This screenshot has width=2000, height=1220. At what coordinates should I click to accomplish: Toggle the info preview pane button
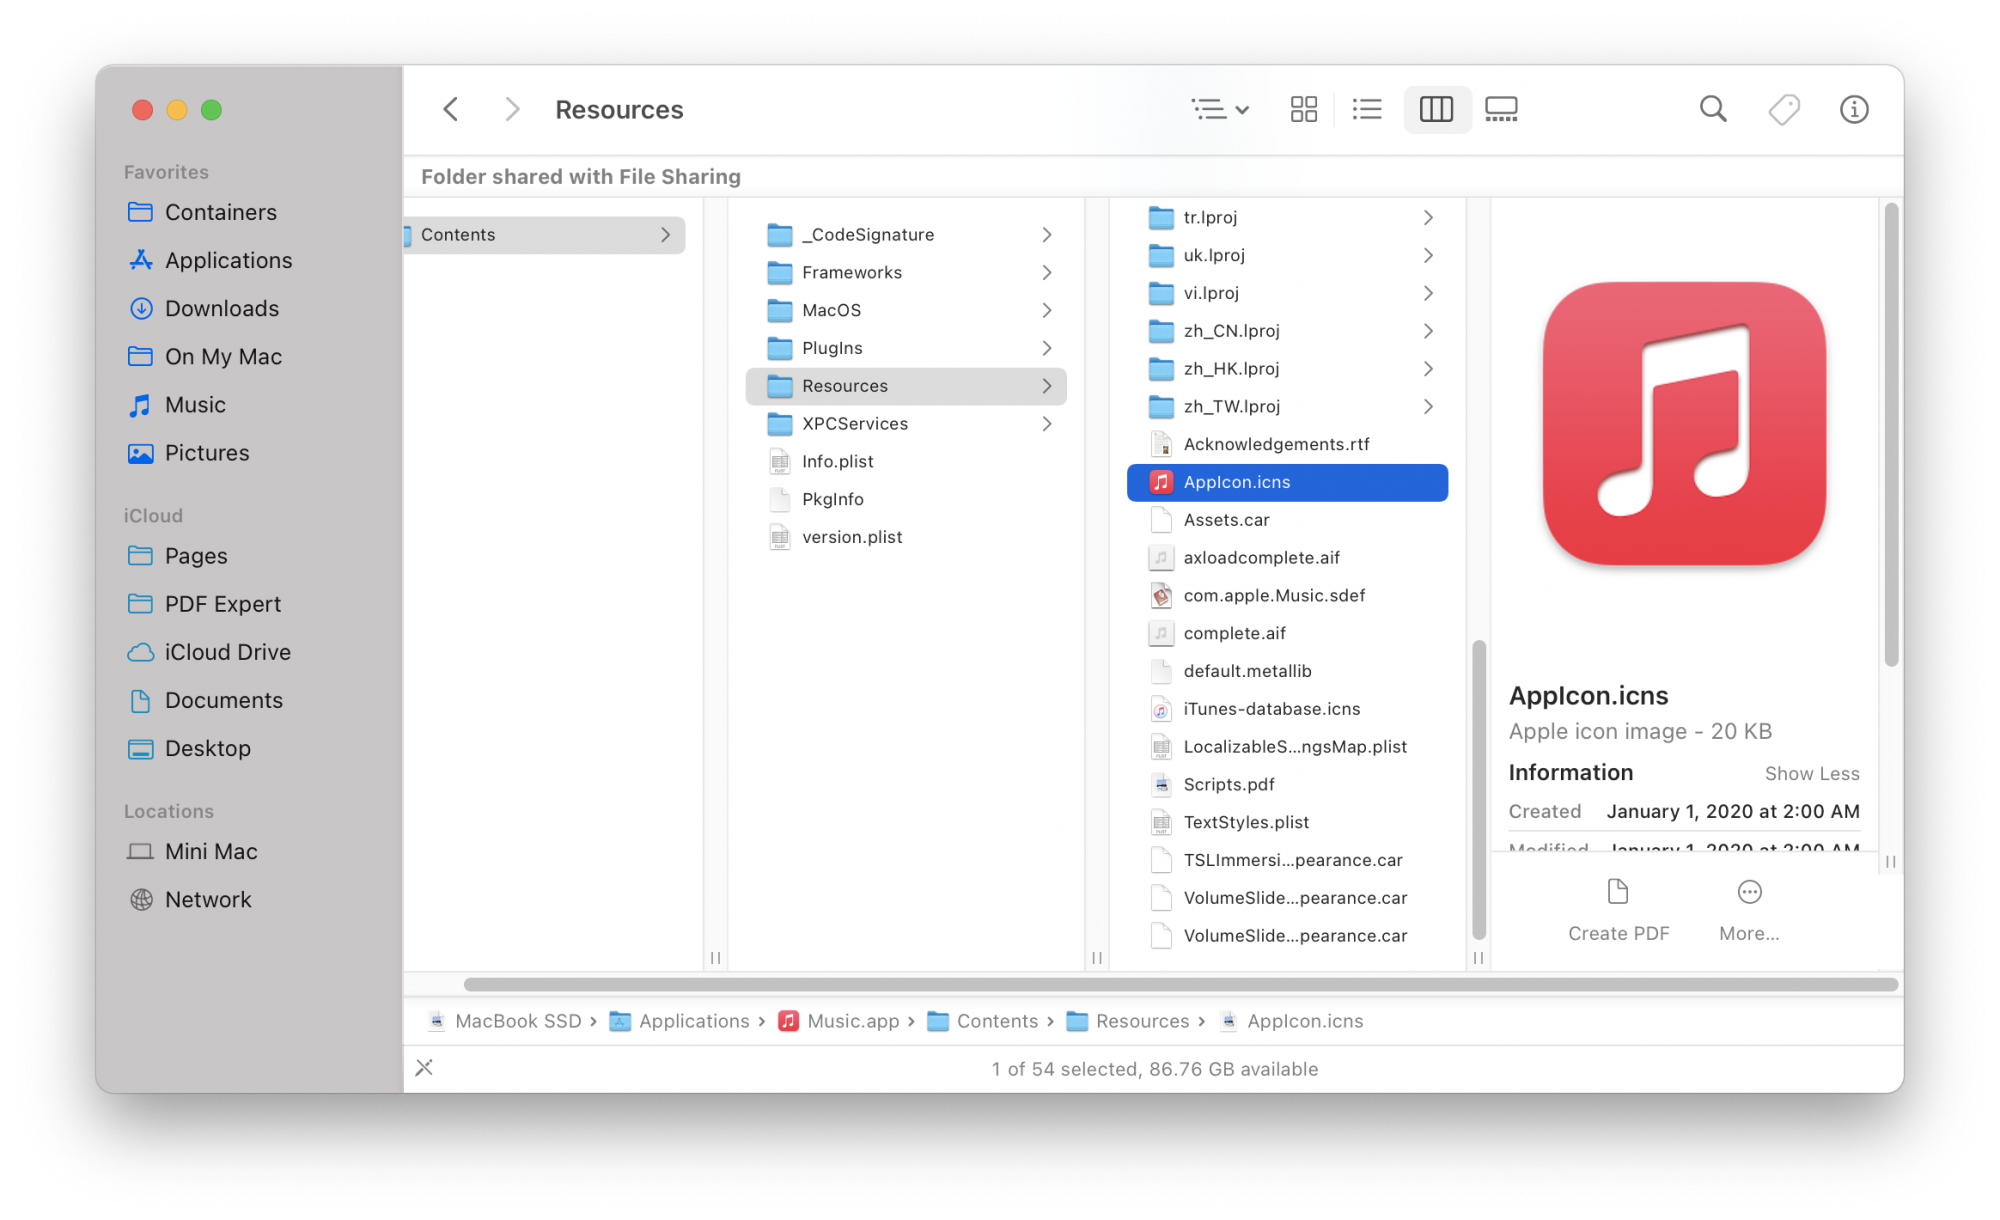click(1854, 109)
